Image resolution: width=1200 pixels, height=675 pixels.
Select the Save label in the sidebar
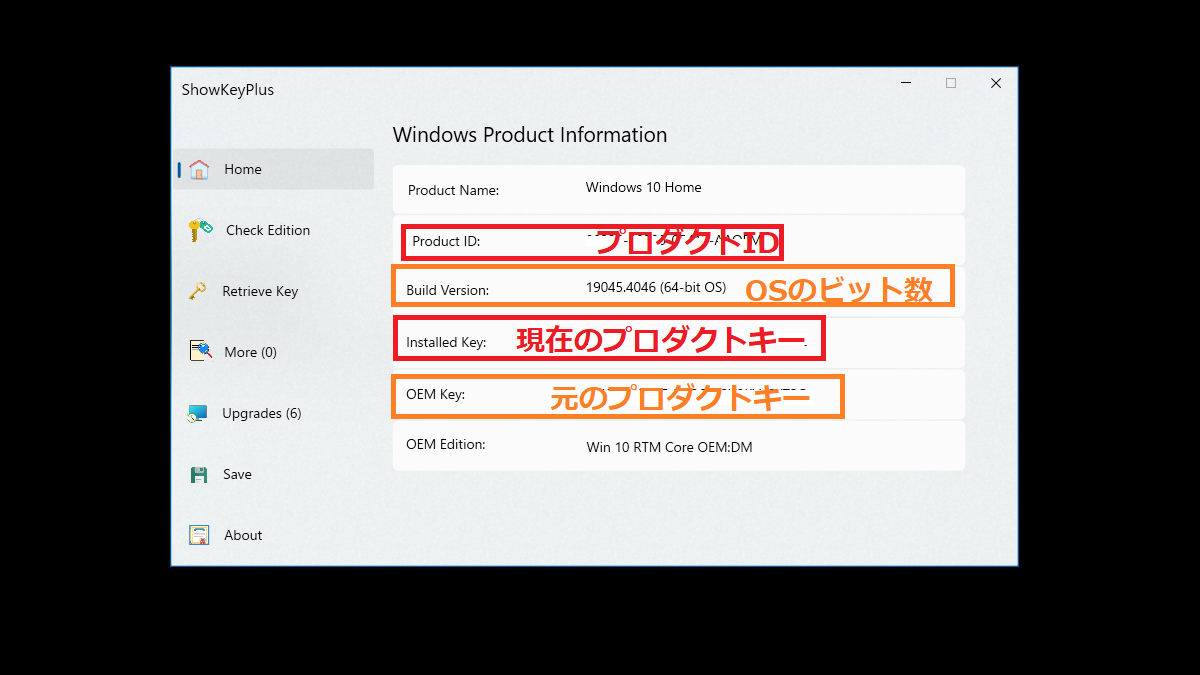(x=237, y=474)
